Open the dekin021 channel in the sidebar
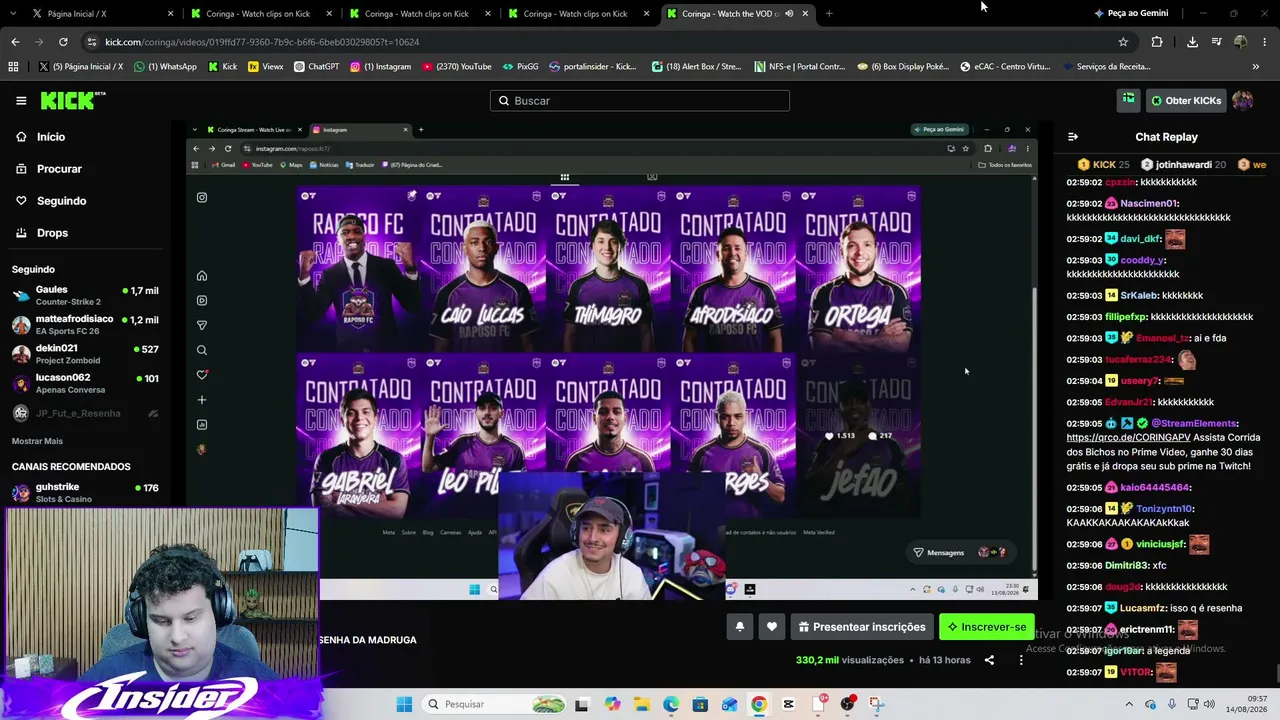The image size is (1280, 720). coord(85,354)
